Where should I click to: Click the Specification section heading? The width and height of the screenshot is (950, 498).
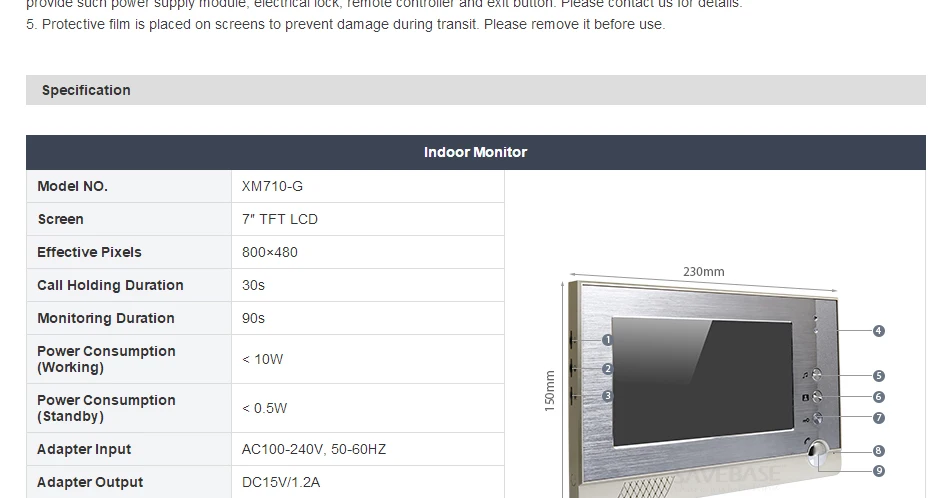pyautogui.click(x=86, y=90)
